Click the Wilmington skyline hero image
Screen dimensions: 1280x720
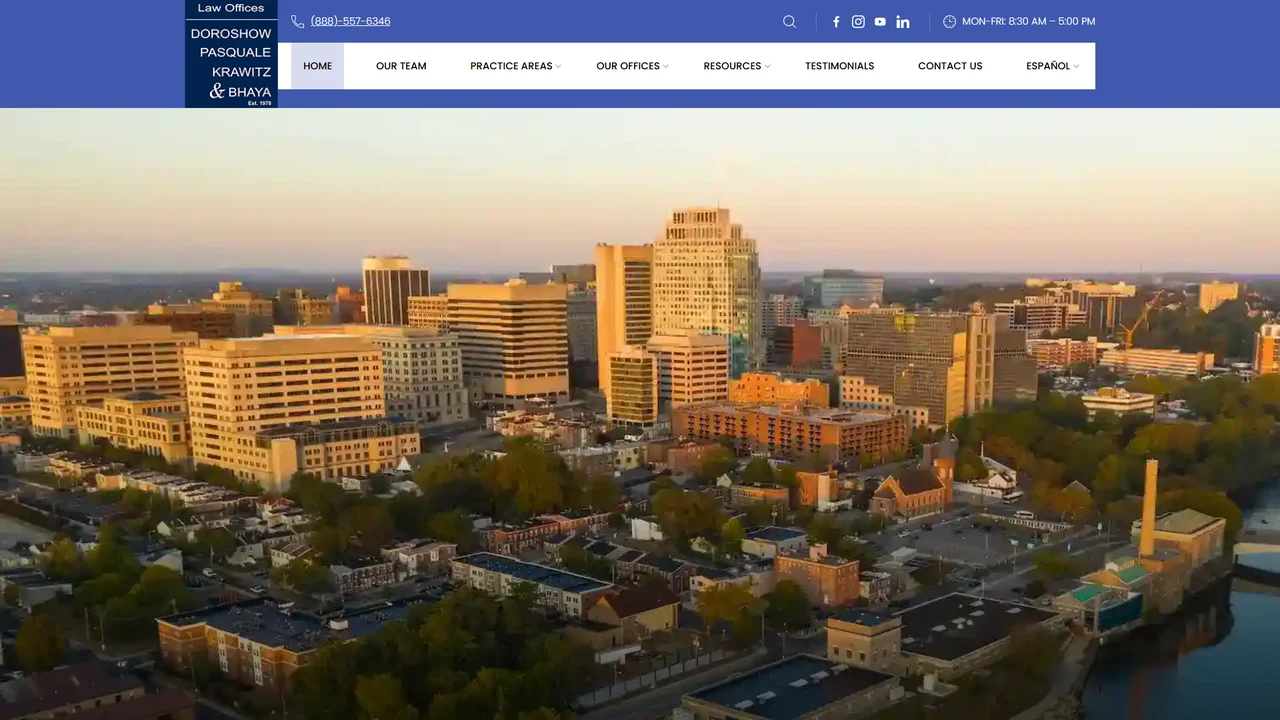tap(640, 414)
